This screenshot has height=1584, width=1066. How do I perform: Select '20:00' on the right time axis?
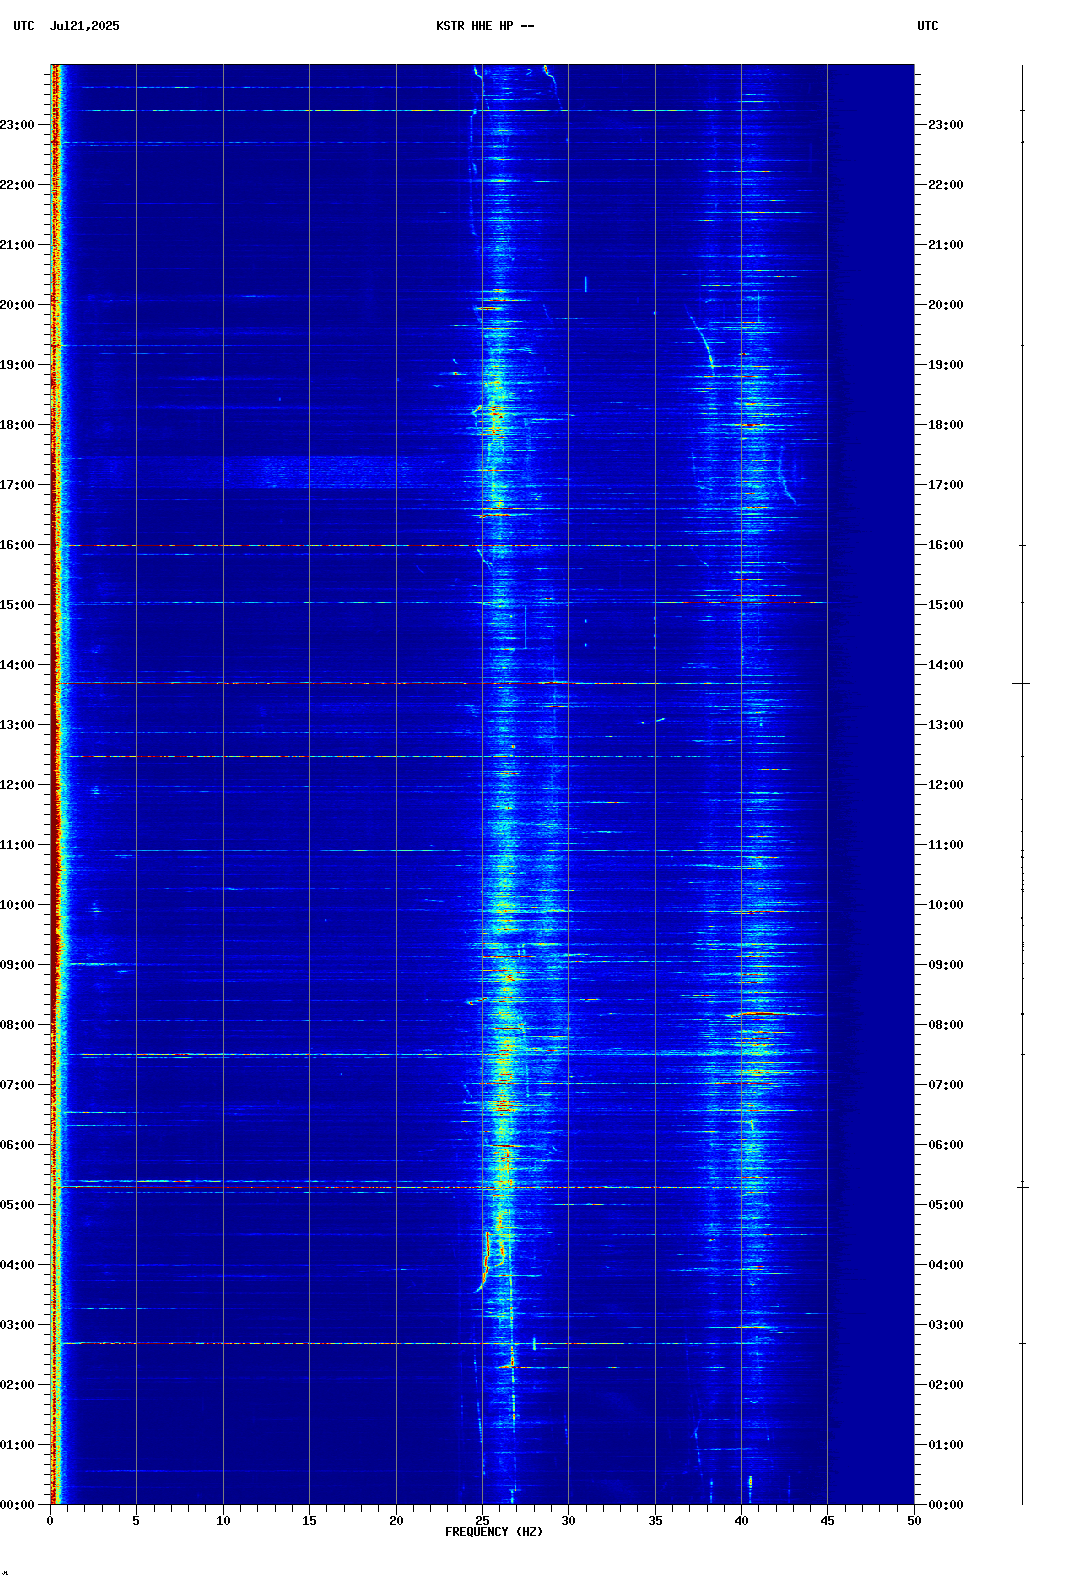click(x=946, y=305)
